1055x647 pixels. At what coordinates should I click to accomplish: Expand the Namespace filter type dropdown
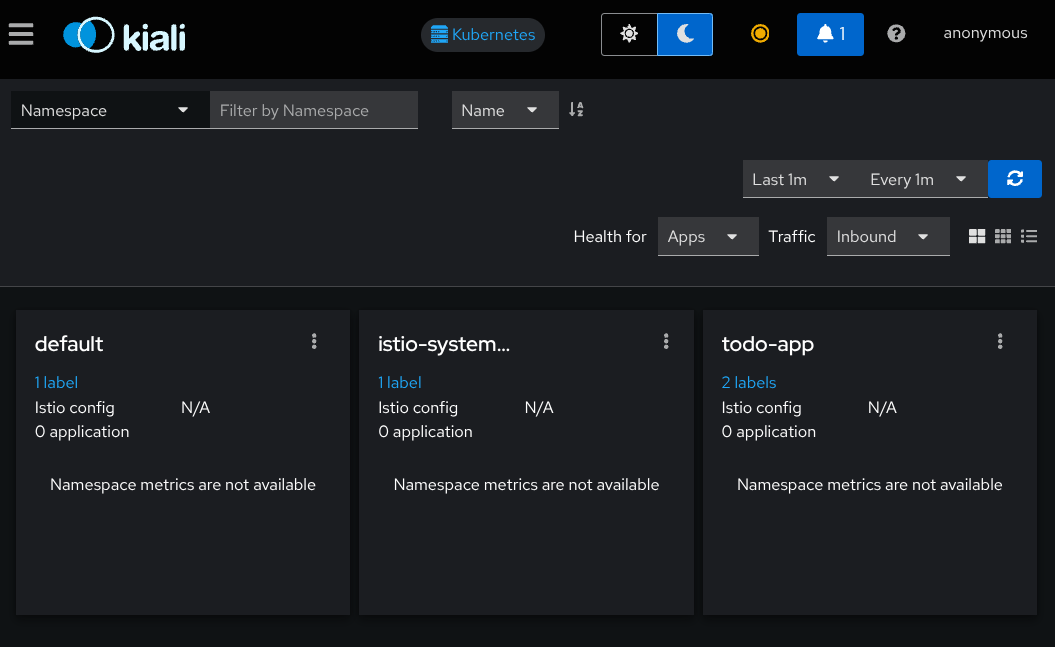tap(110, 110)
